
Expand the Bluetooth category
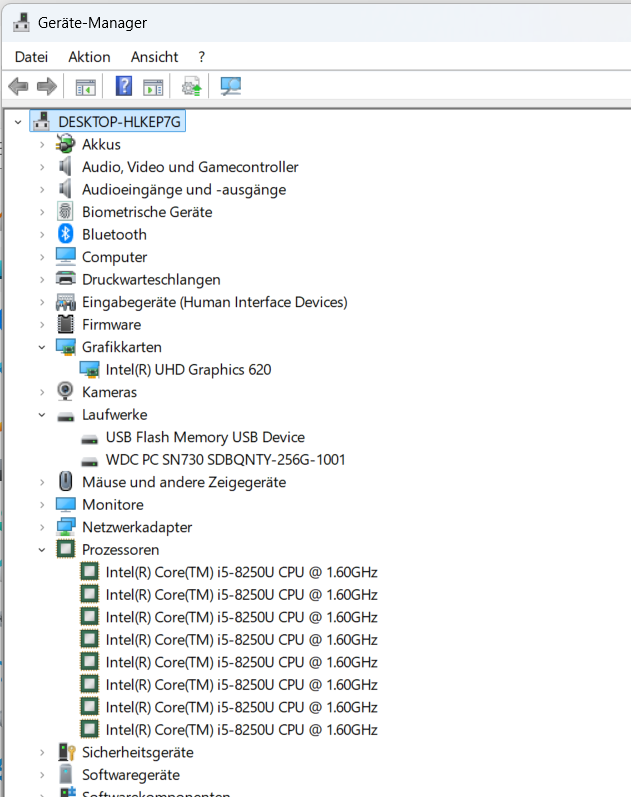tap(42, 234)
